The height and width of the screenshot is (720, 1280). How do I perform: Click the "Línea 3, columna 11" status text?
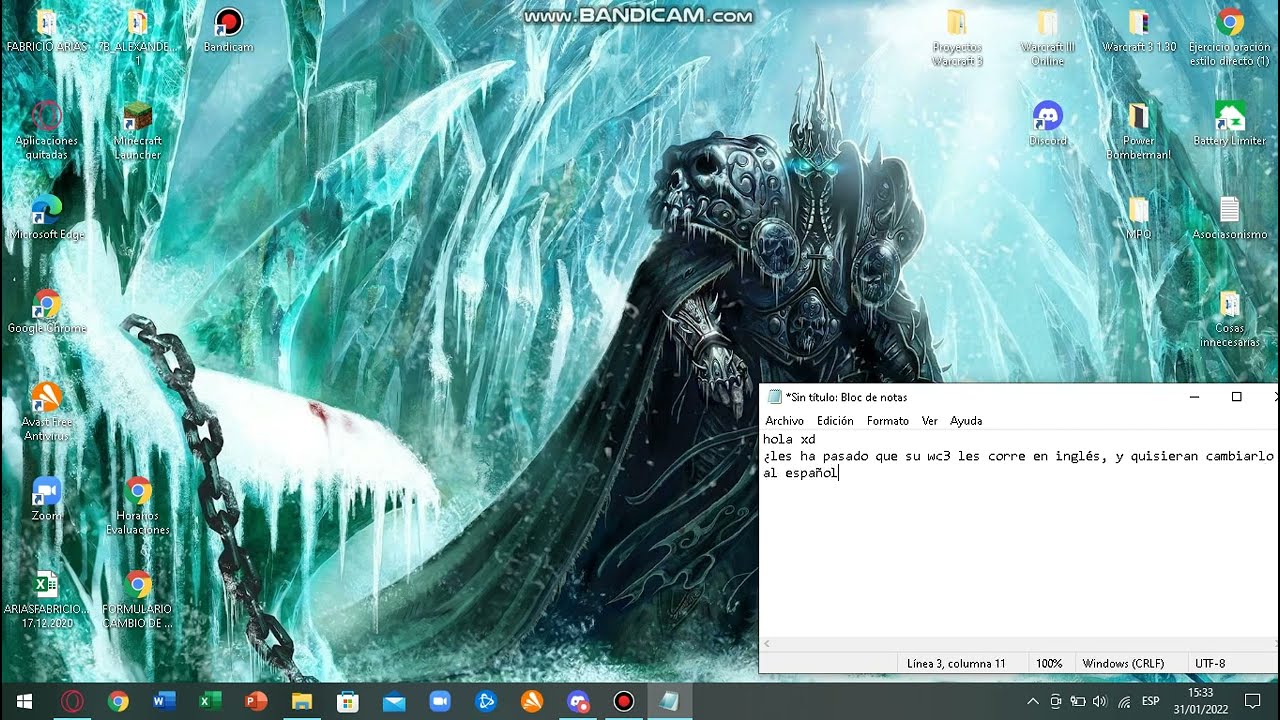(x=956, y=663)
